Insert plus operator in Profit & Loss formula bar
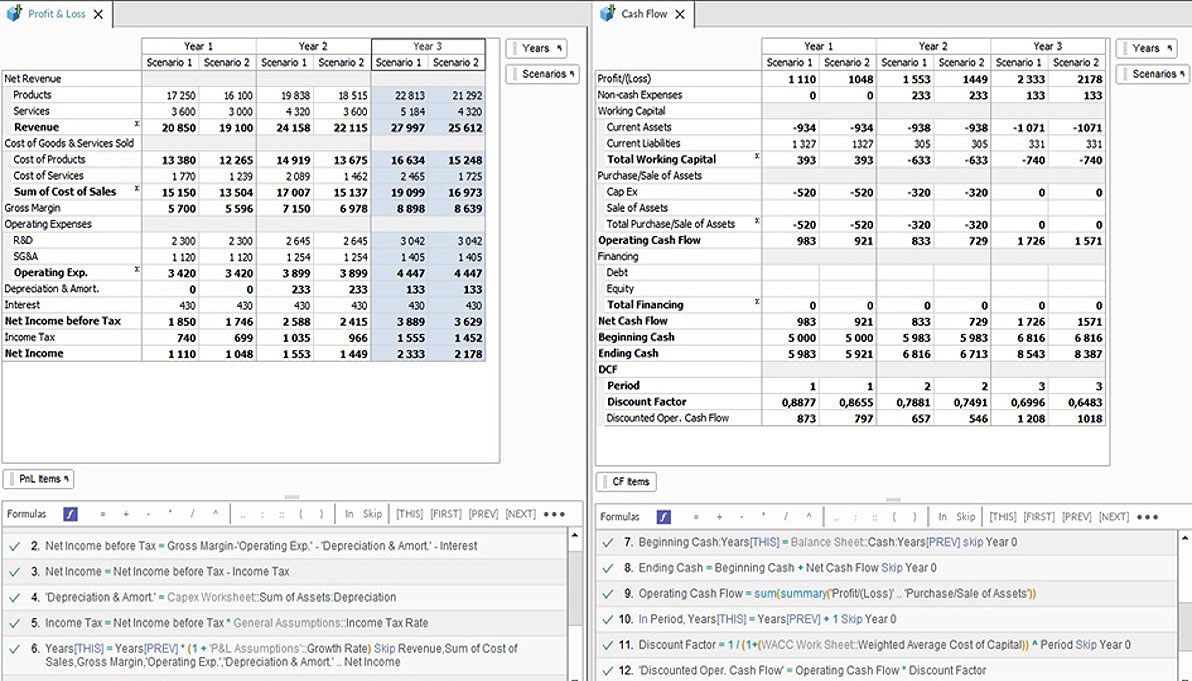 point(125,514)
